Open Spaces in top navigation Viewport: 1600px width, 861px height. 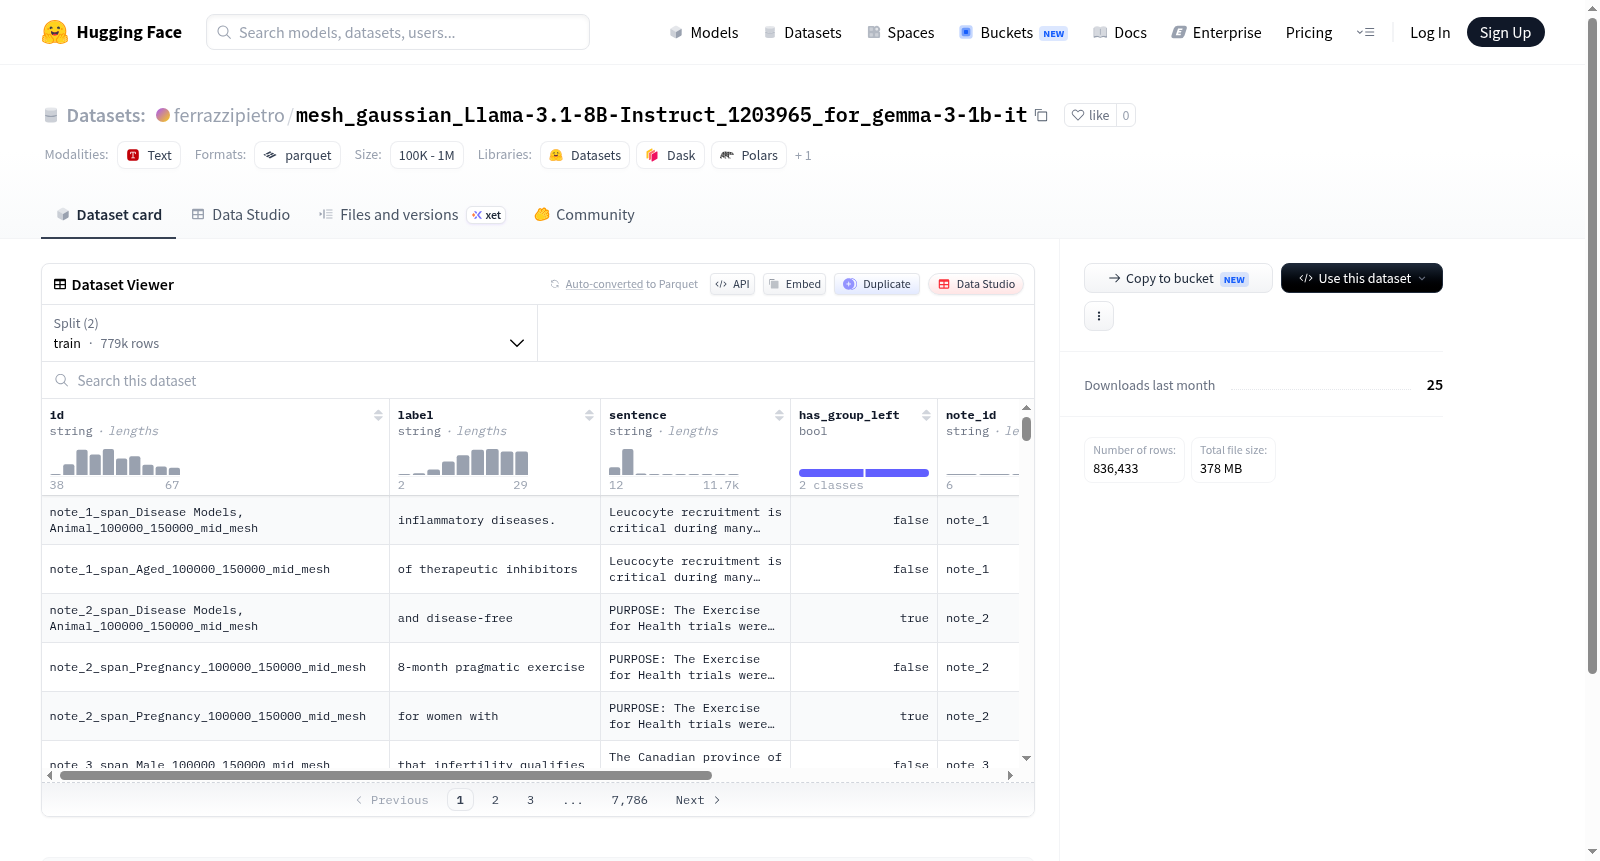(x=901, y=32)
